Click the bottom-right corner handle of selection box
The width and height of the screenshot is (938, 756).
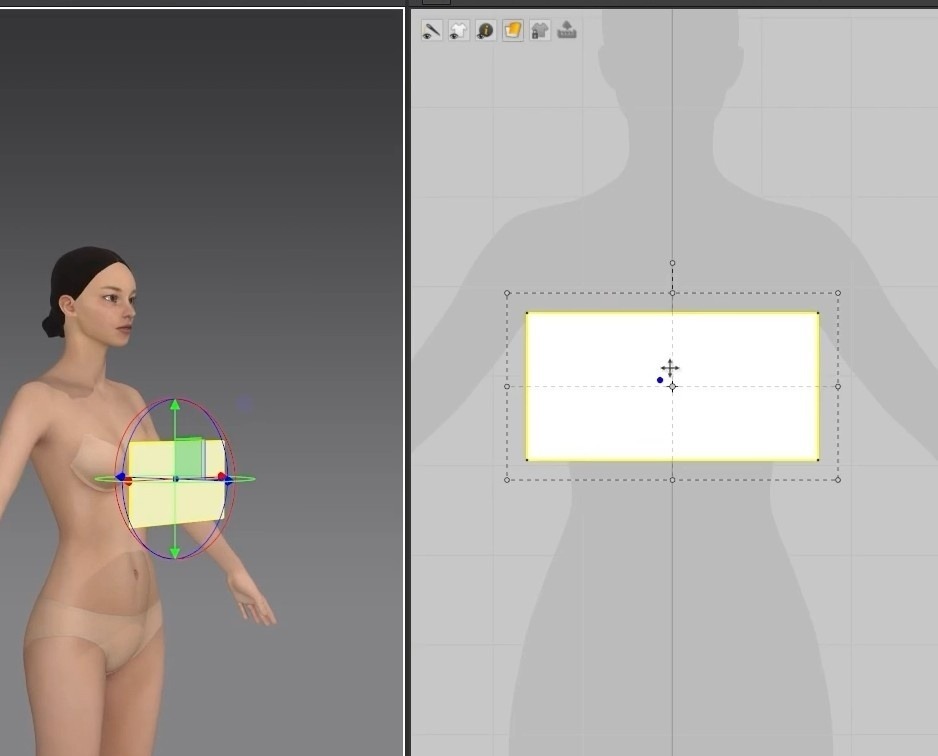(838, 480)
